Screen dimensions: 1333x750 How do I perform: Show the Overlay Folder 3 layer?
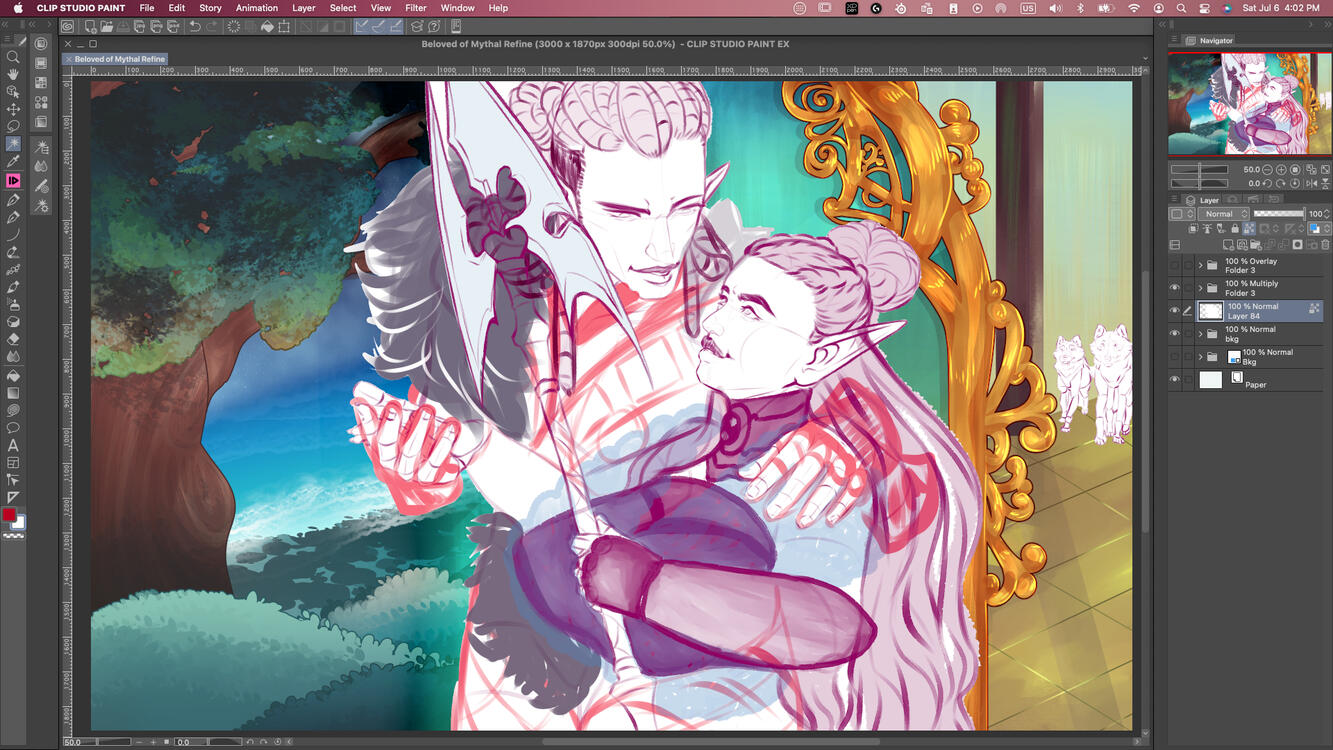pyautogui.click(x=1175, y=266)
